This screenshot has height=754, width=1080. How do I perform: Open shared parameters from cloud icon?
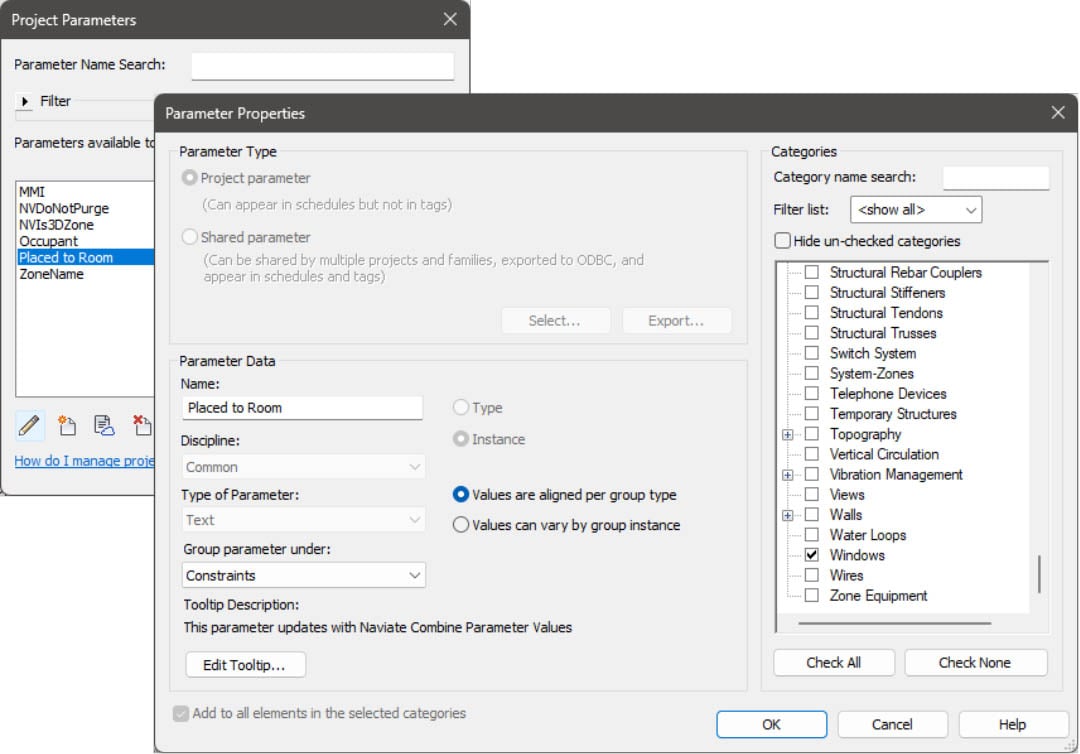pyautogui.click(x=103, y=426)
